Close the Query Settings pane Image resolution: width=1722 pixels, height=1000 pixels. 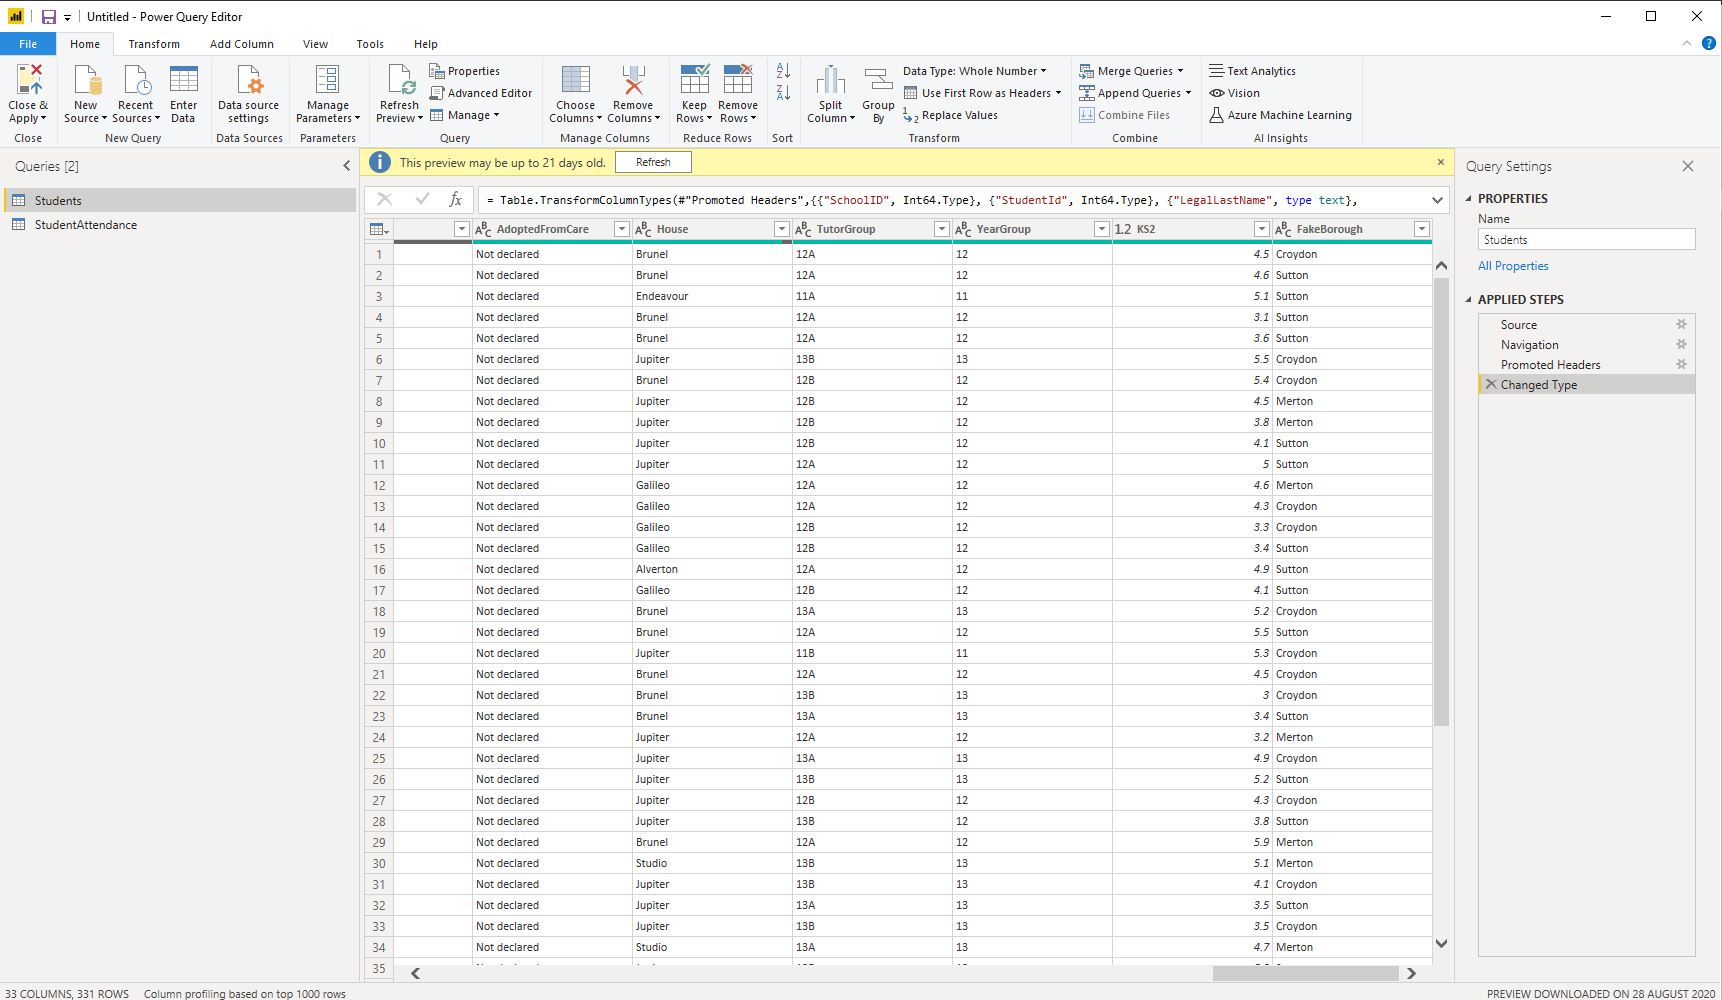point(1688,166)
